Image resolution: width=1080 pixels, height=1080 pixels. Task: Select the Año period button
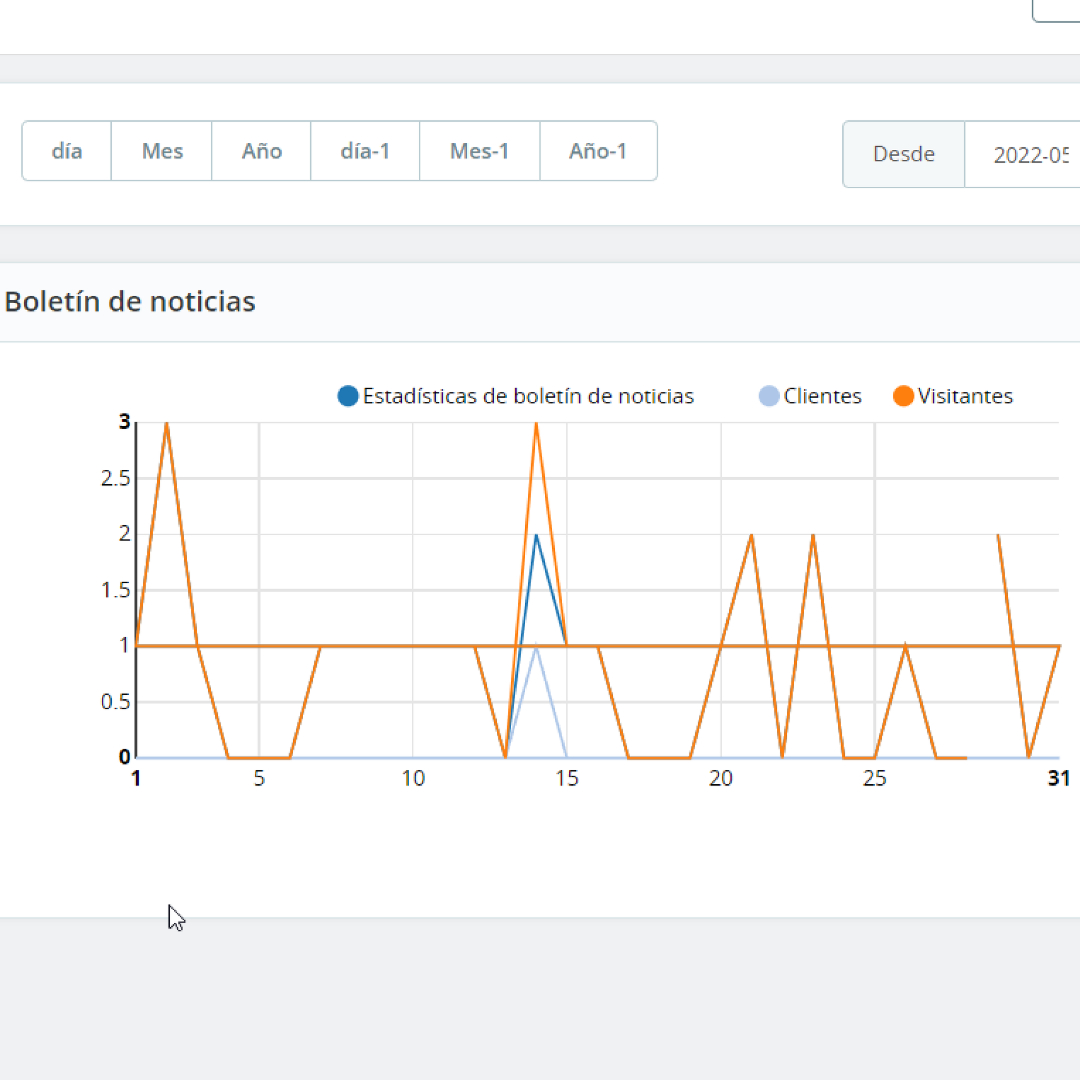(x=262, y=151)
